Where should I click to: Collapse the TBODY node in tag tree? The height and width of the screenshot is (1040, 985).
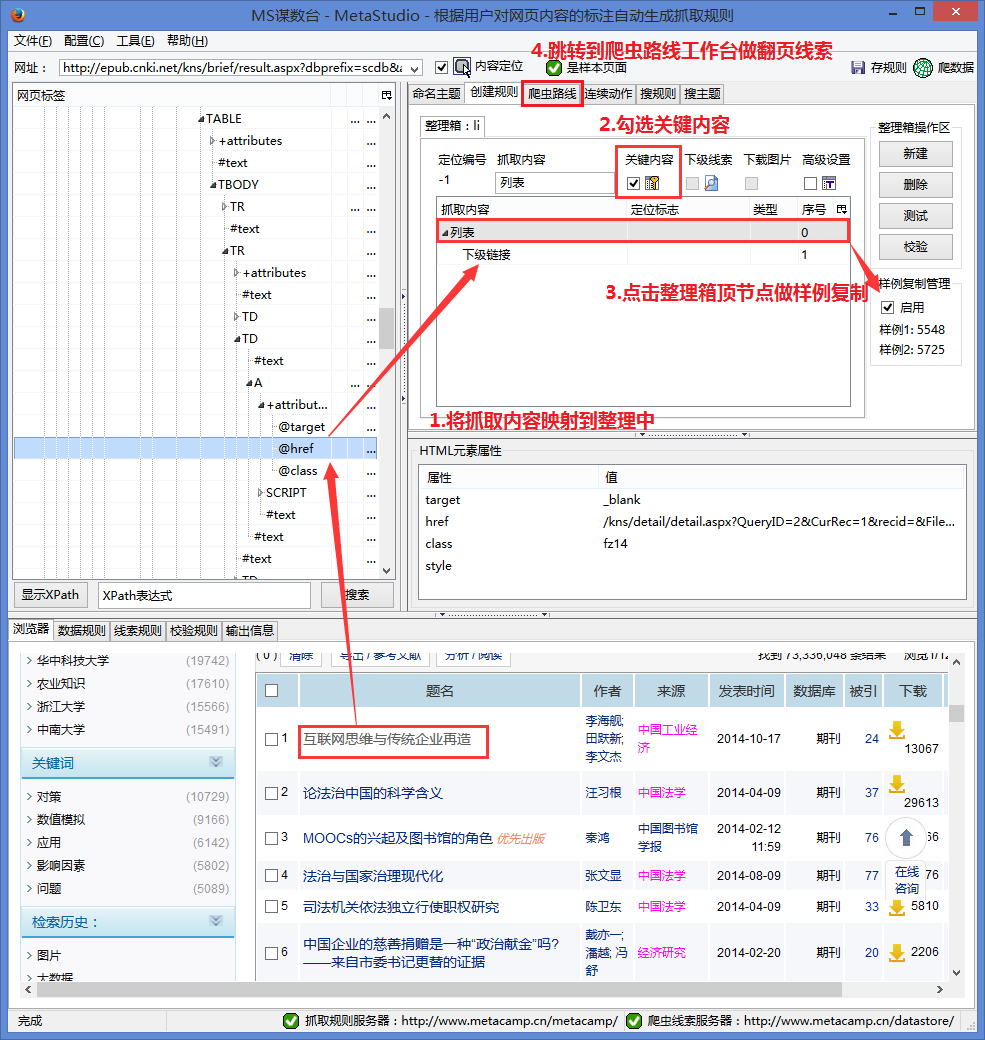coord(213,185)
